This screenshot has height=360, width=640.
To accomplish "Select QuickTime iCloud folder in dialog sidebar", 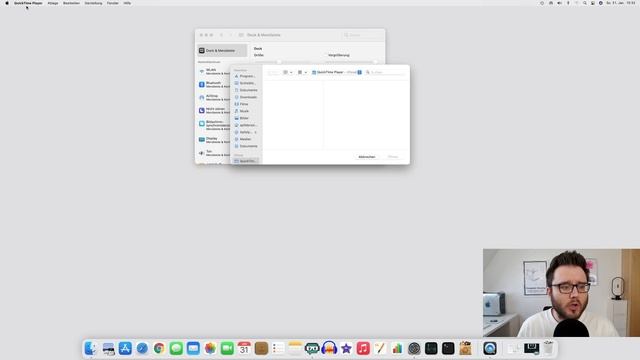I will pyautogui.click(x=246, y=161).
